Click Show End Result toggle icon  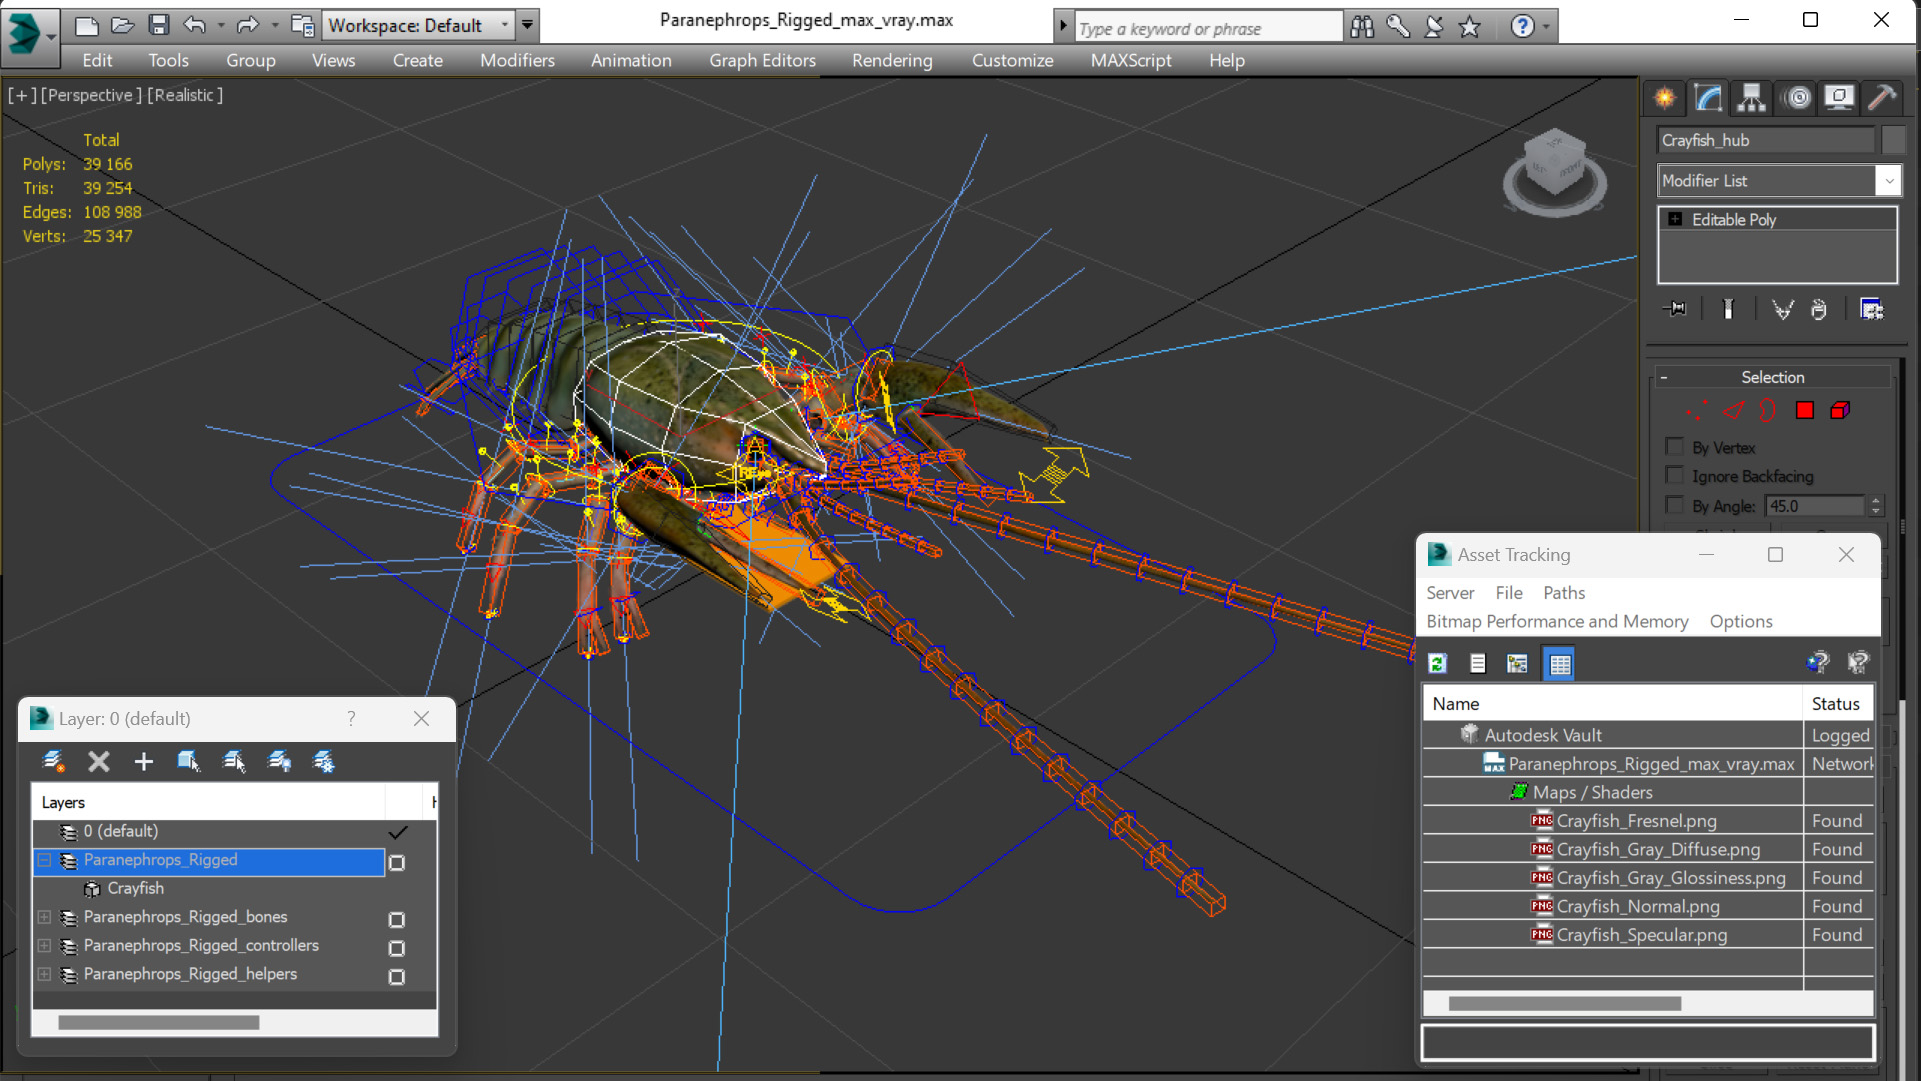[x=1728, y=309]
